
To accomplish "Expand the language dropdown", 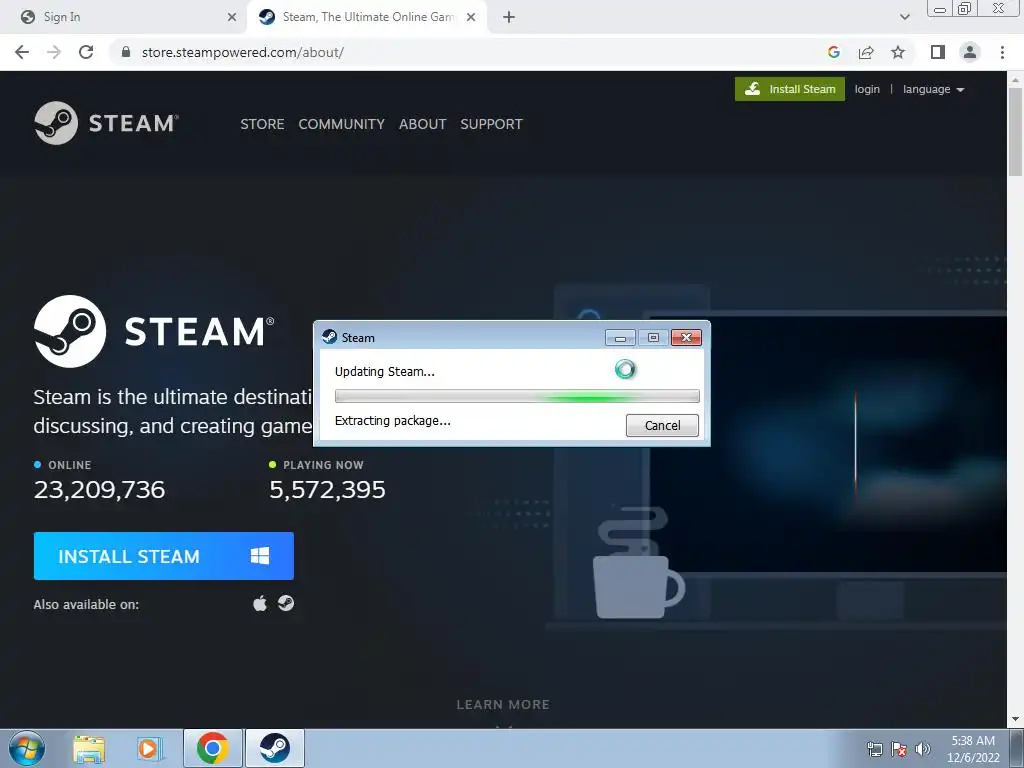I will tap(933, 89).
